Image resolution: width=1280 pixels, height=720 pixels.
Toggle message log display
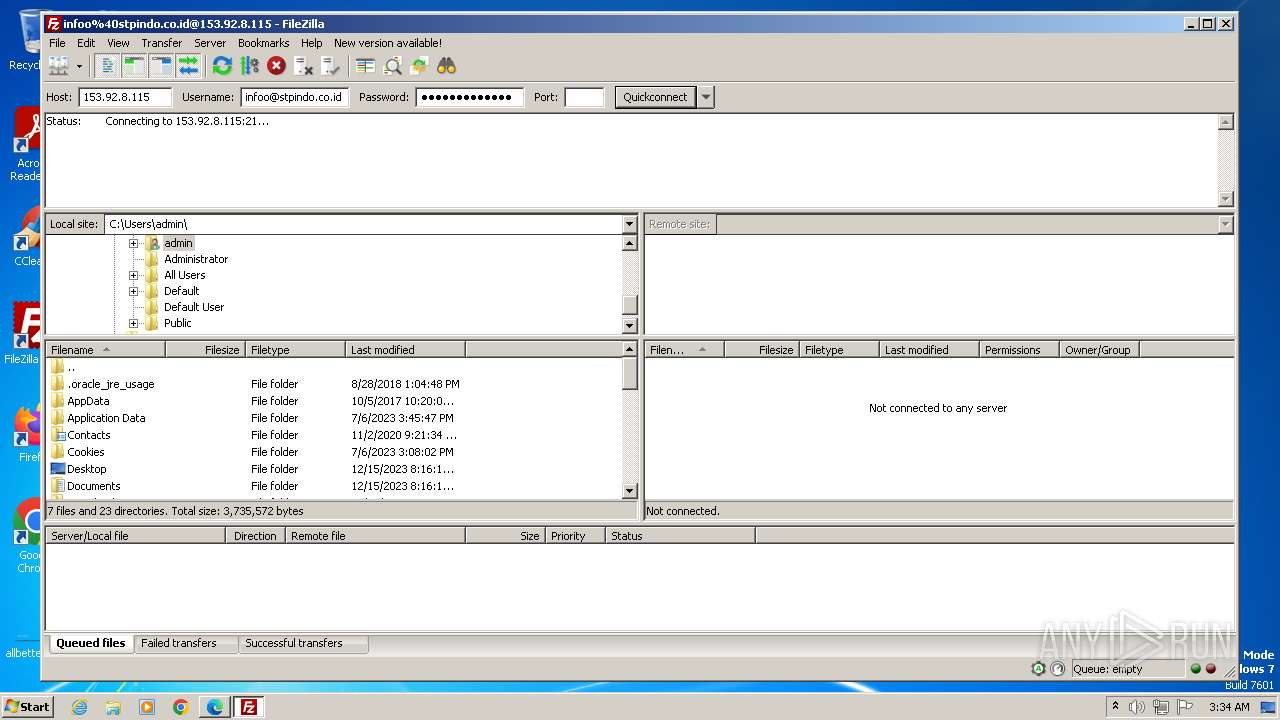(107, 66)
